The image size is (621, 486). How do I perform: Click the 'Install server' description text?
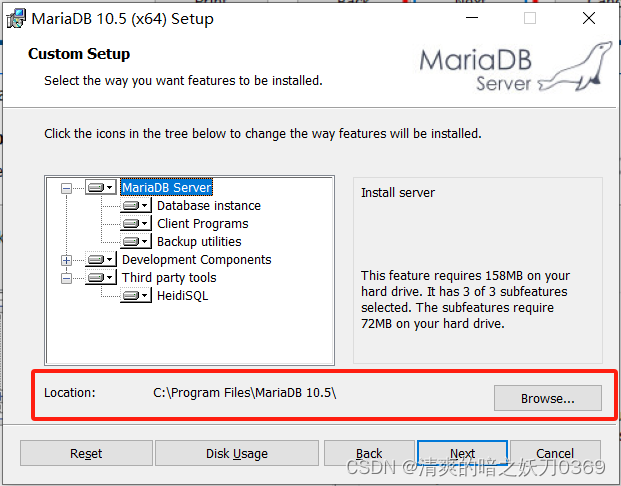[x=398, y=192]
